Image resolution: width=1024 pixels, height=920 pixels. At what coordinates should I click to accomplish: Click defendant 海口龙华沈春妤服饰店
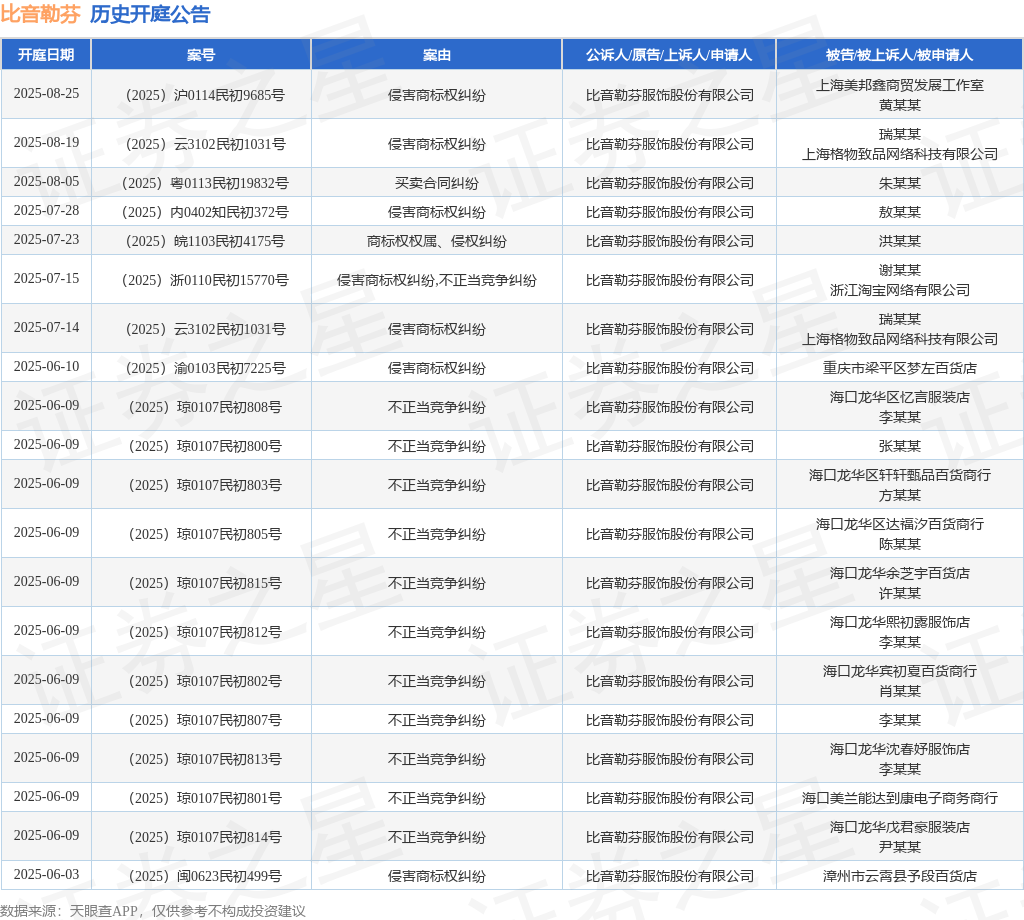(899, 750)
